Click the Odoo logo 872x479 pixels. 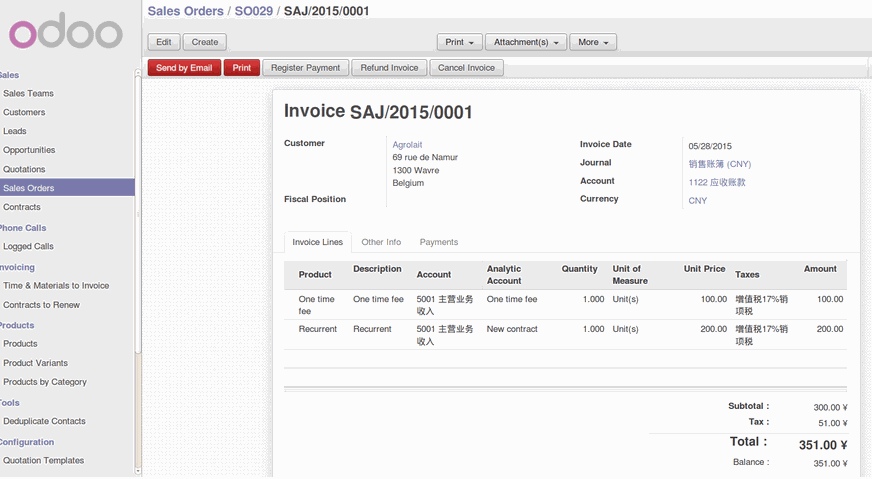tap(66, 33)
